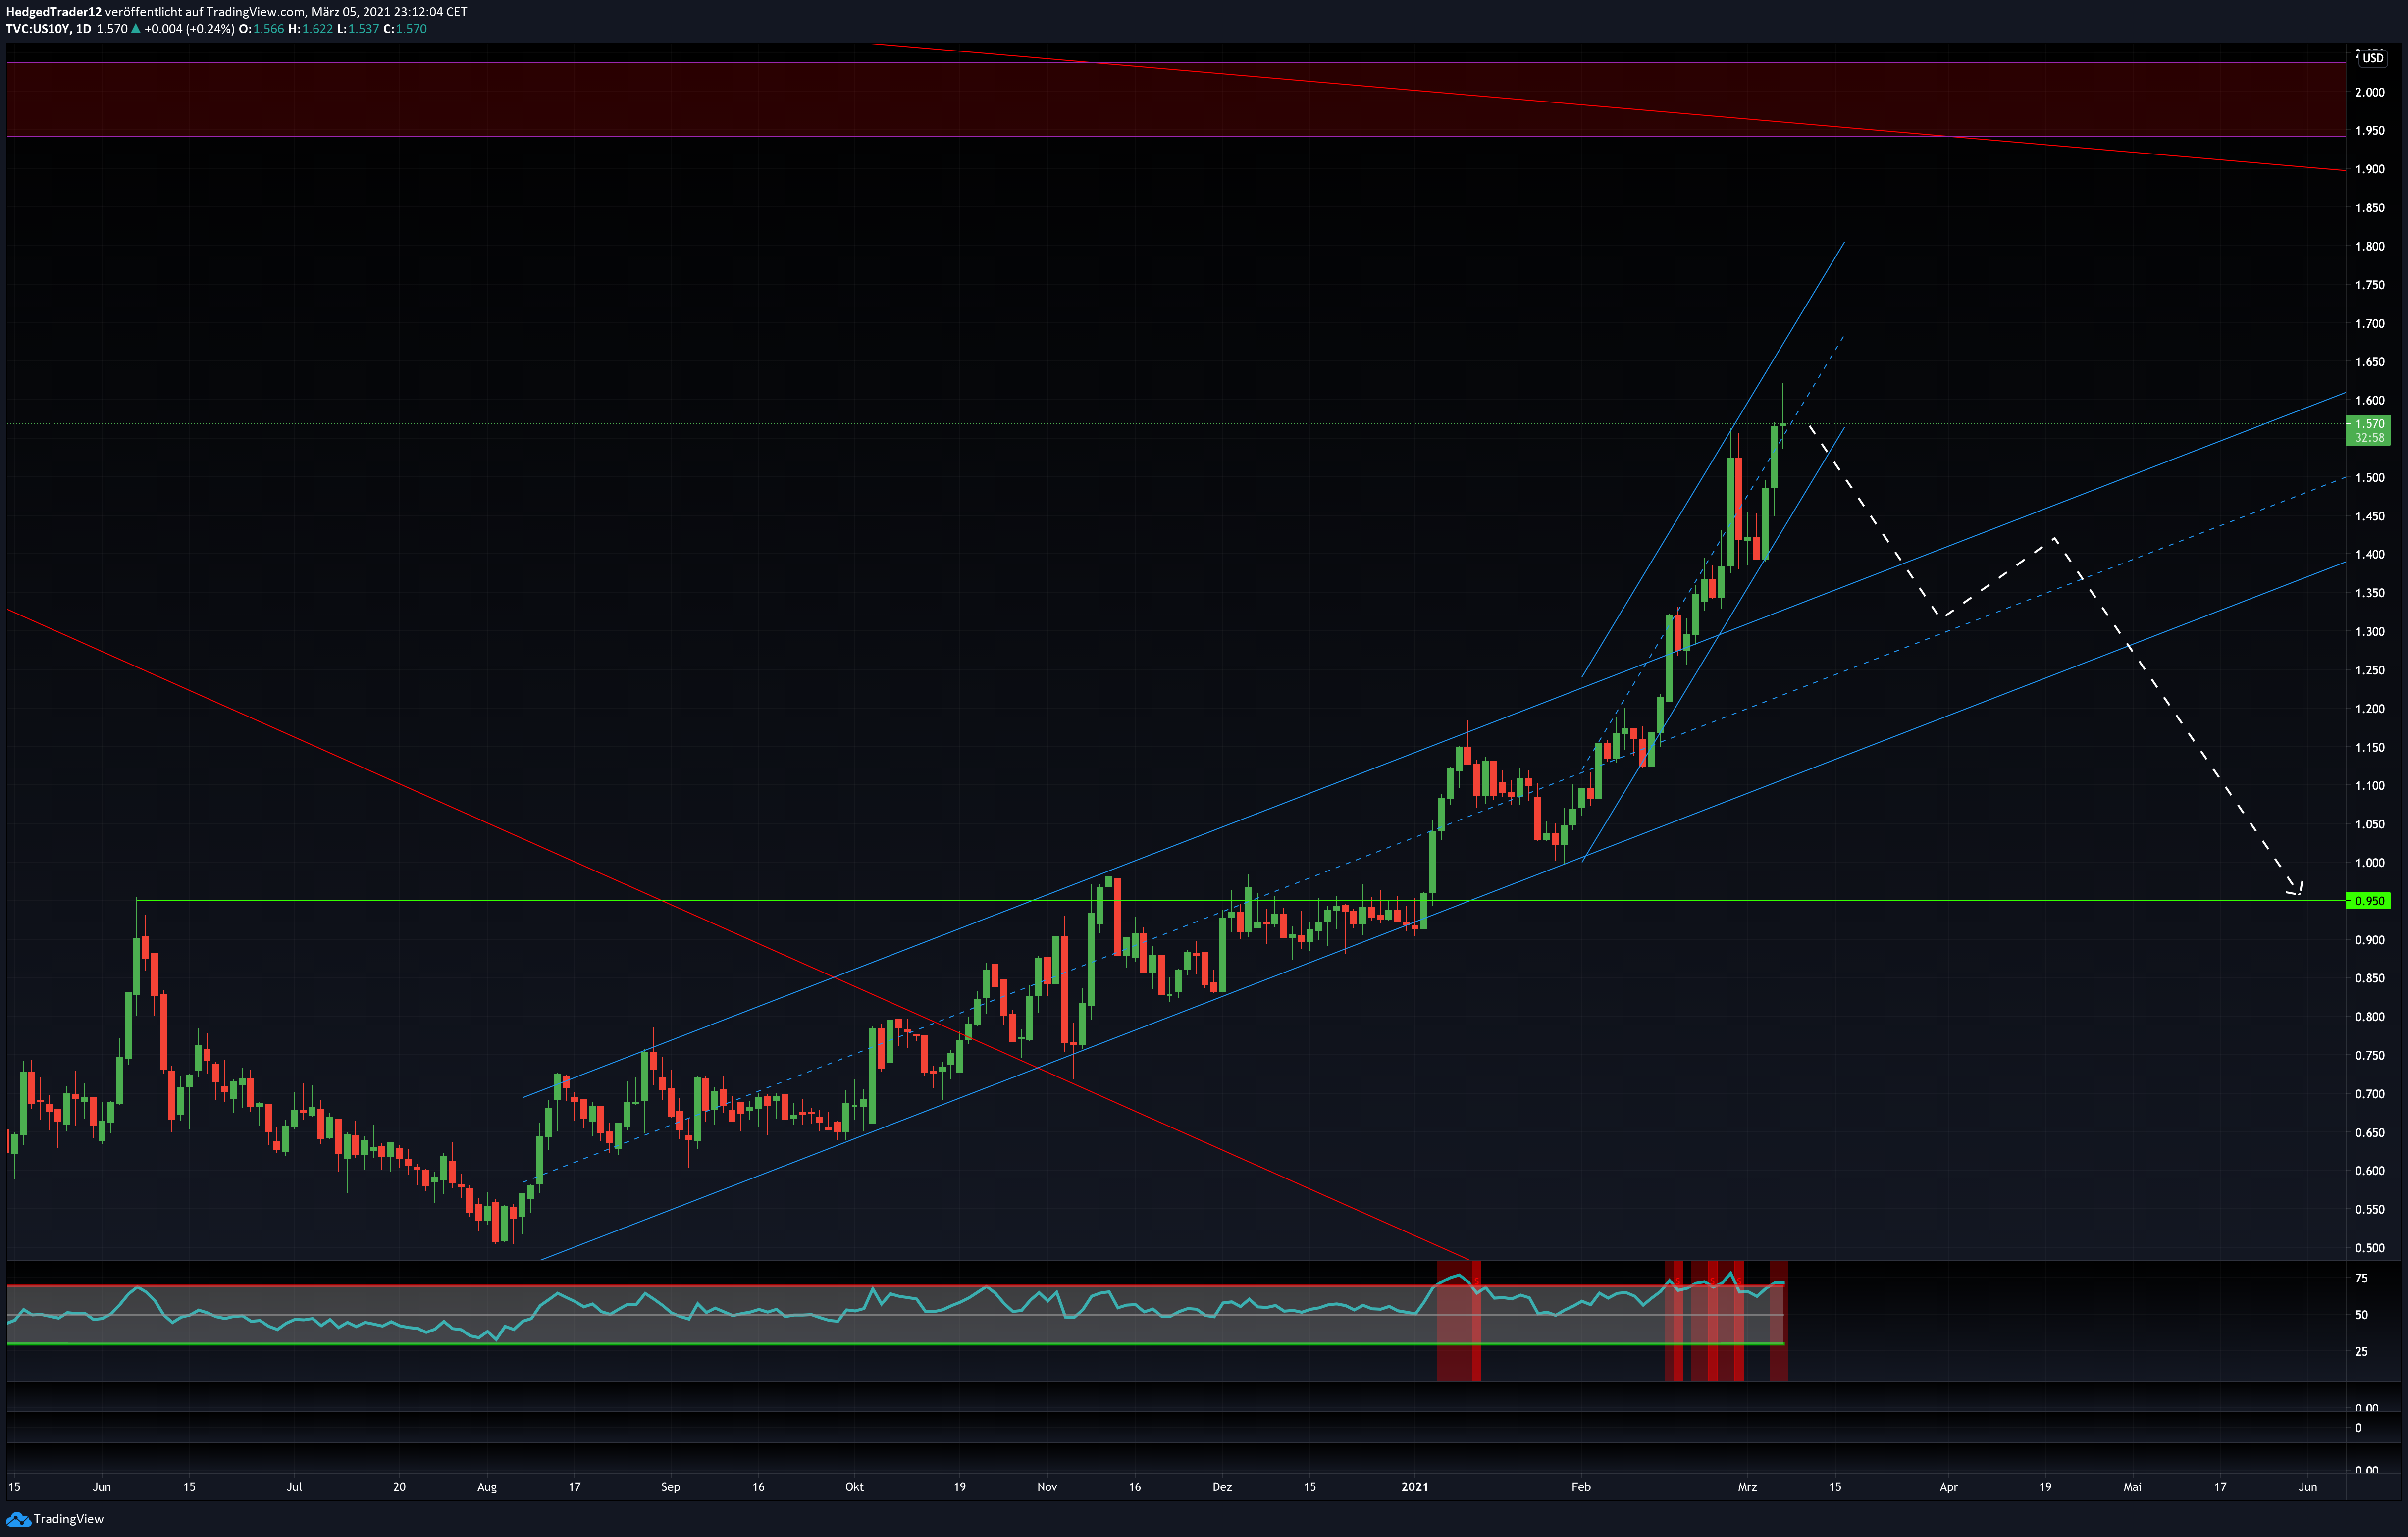
Task: Click the +0.004 (+0.24%) change text
Action: [x=189, y=29]
